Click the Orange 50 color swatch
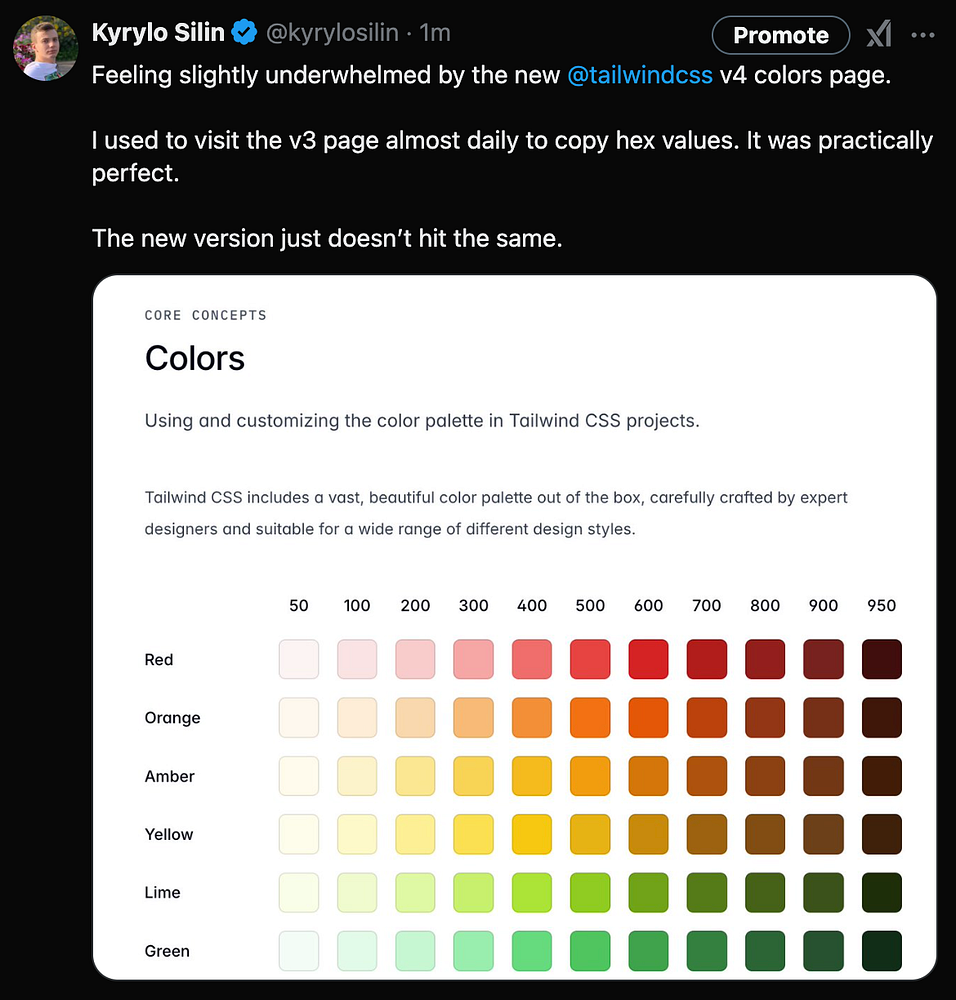The width and height of the screenshot is (956, 1000). click(299, 717)
